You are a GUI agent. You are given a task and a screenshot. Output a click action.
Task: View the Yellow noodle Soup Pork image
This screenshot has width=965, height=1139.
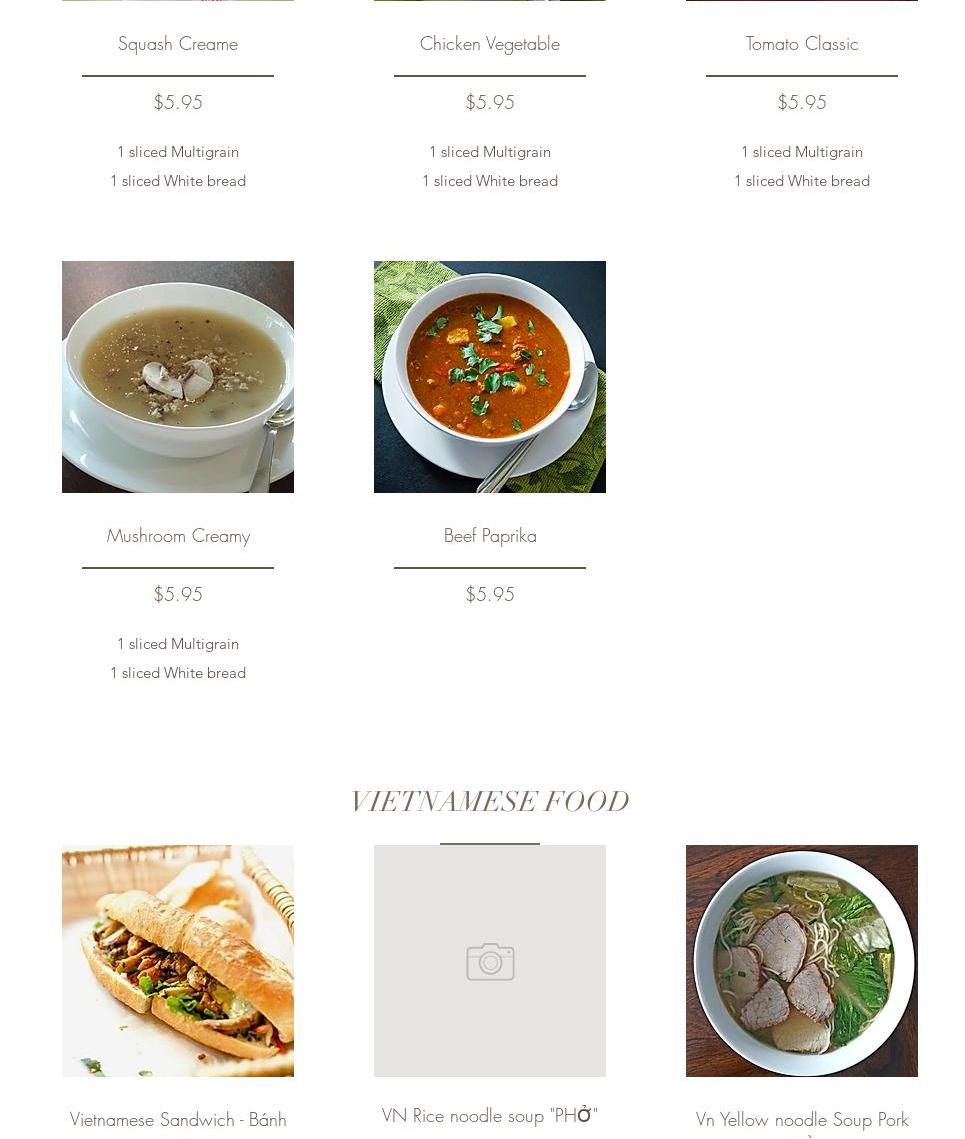click(x=802, y=960)
